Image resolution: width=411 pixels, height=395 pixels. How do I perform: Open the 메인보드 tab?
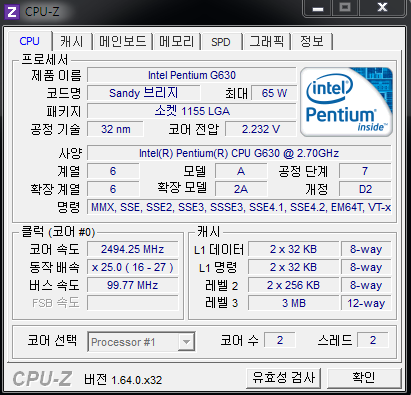pyautogui.click(x=123, y=42)
